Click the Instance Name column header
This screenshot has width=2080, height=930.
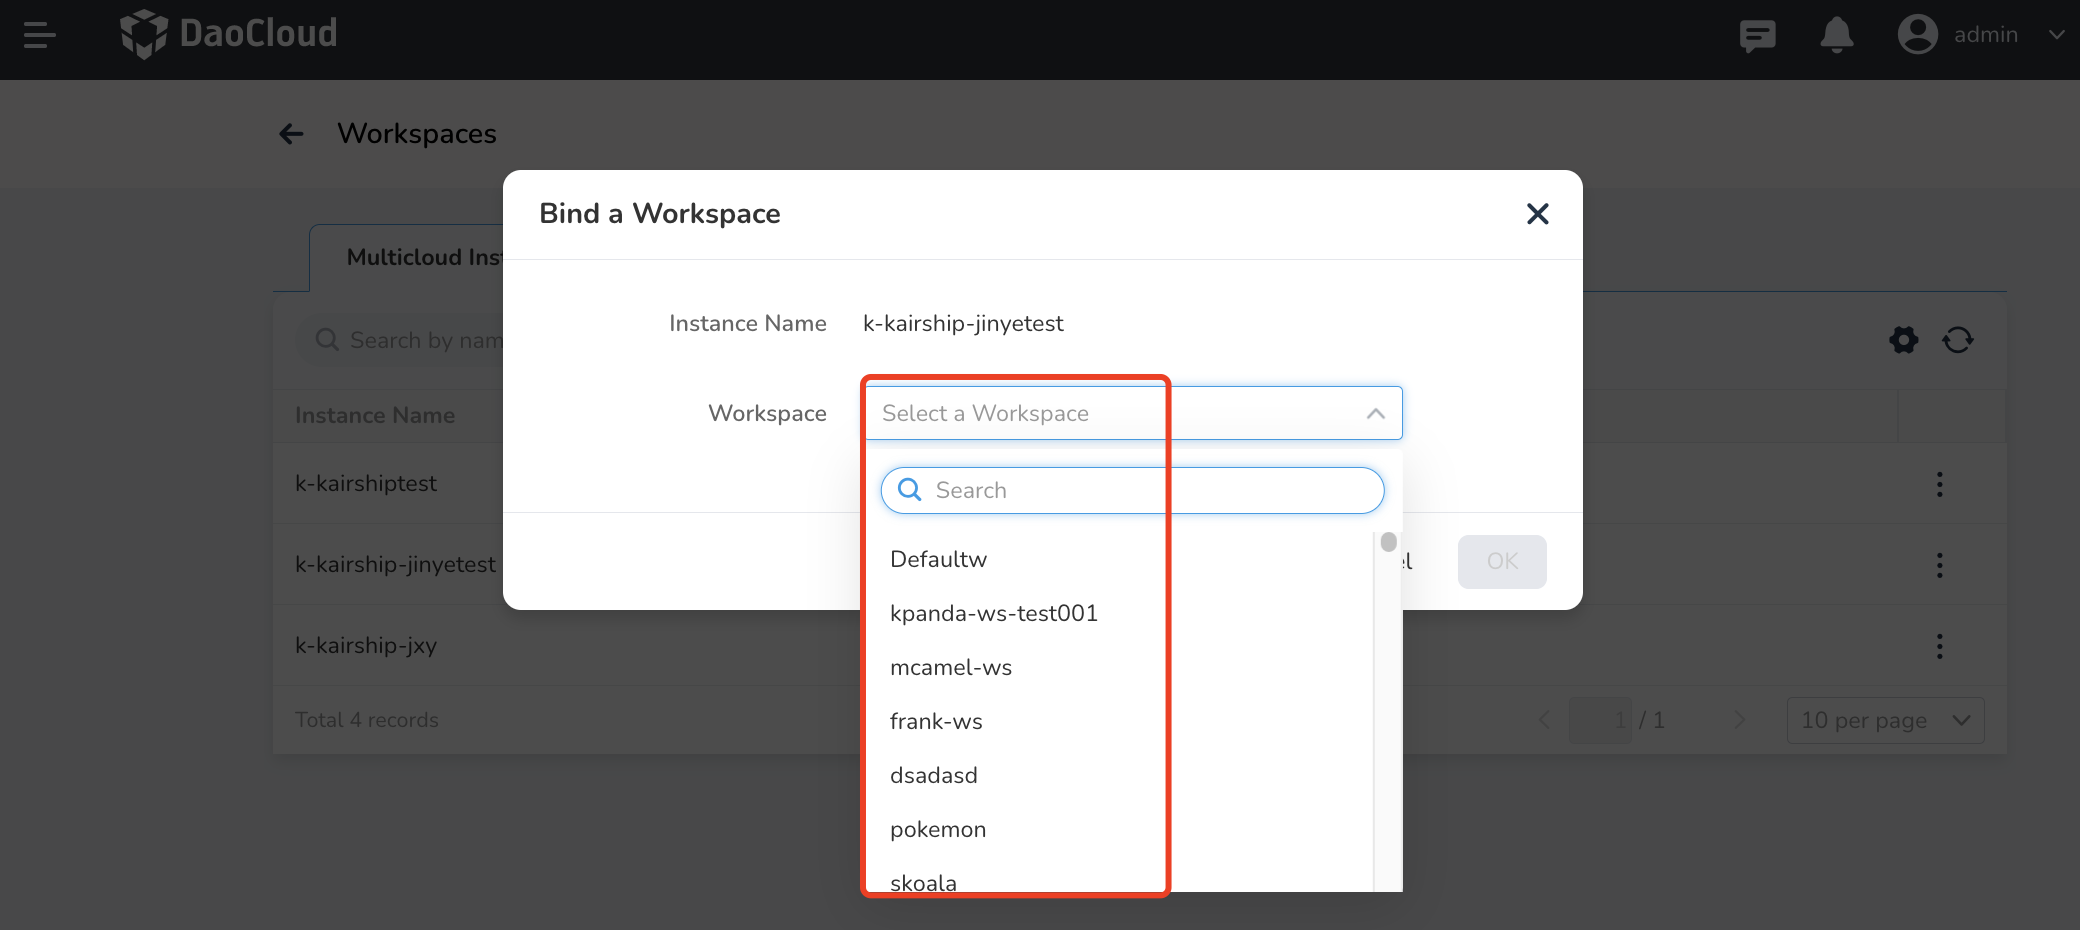(x=375, y=416)
